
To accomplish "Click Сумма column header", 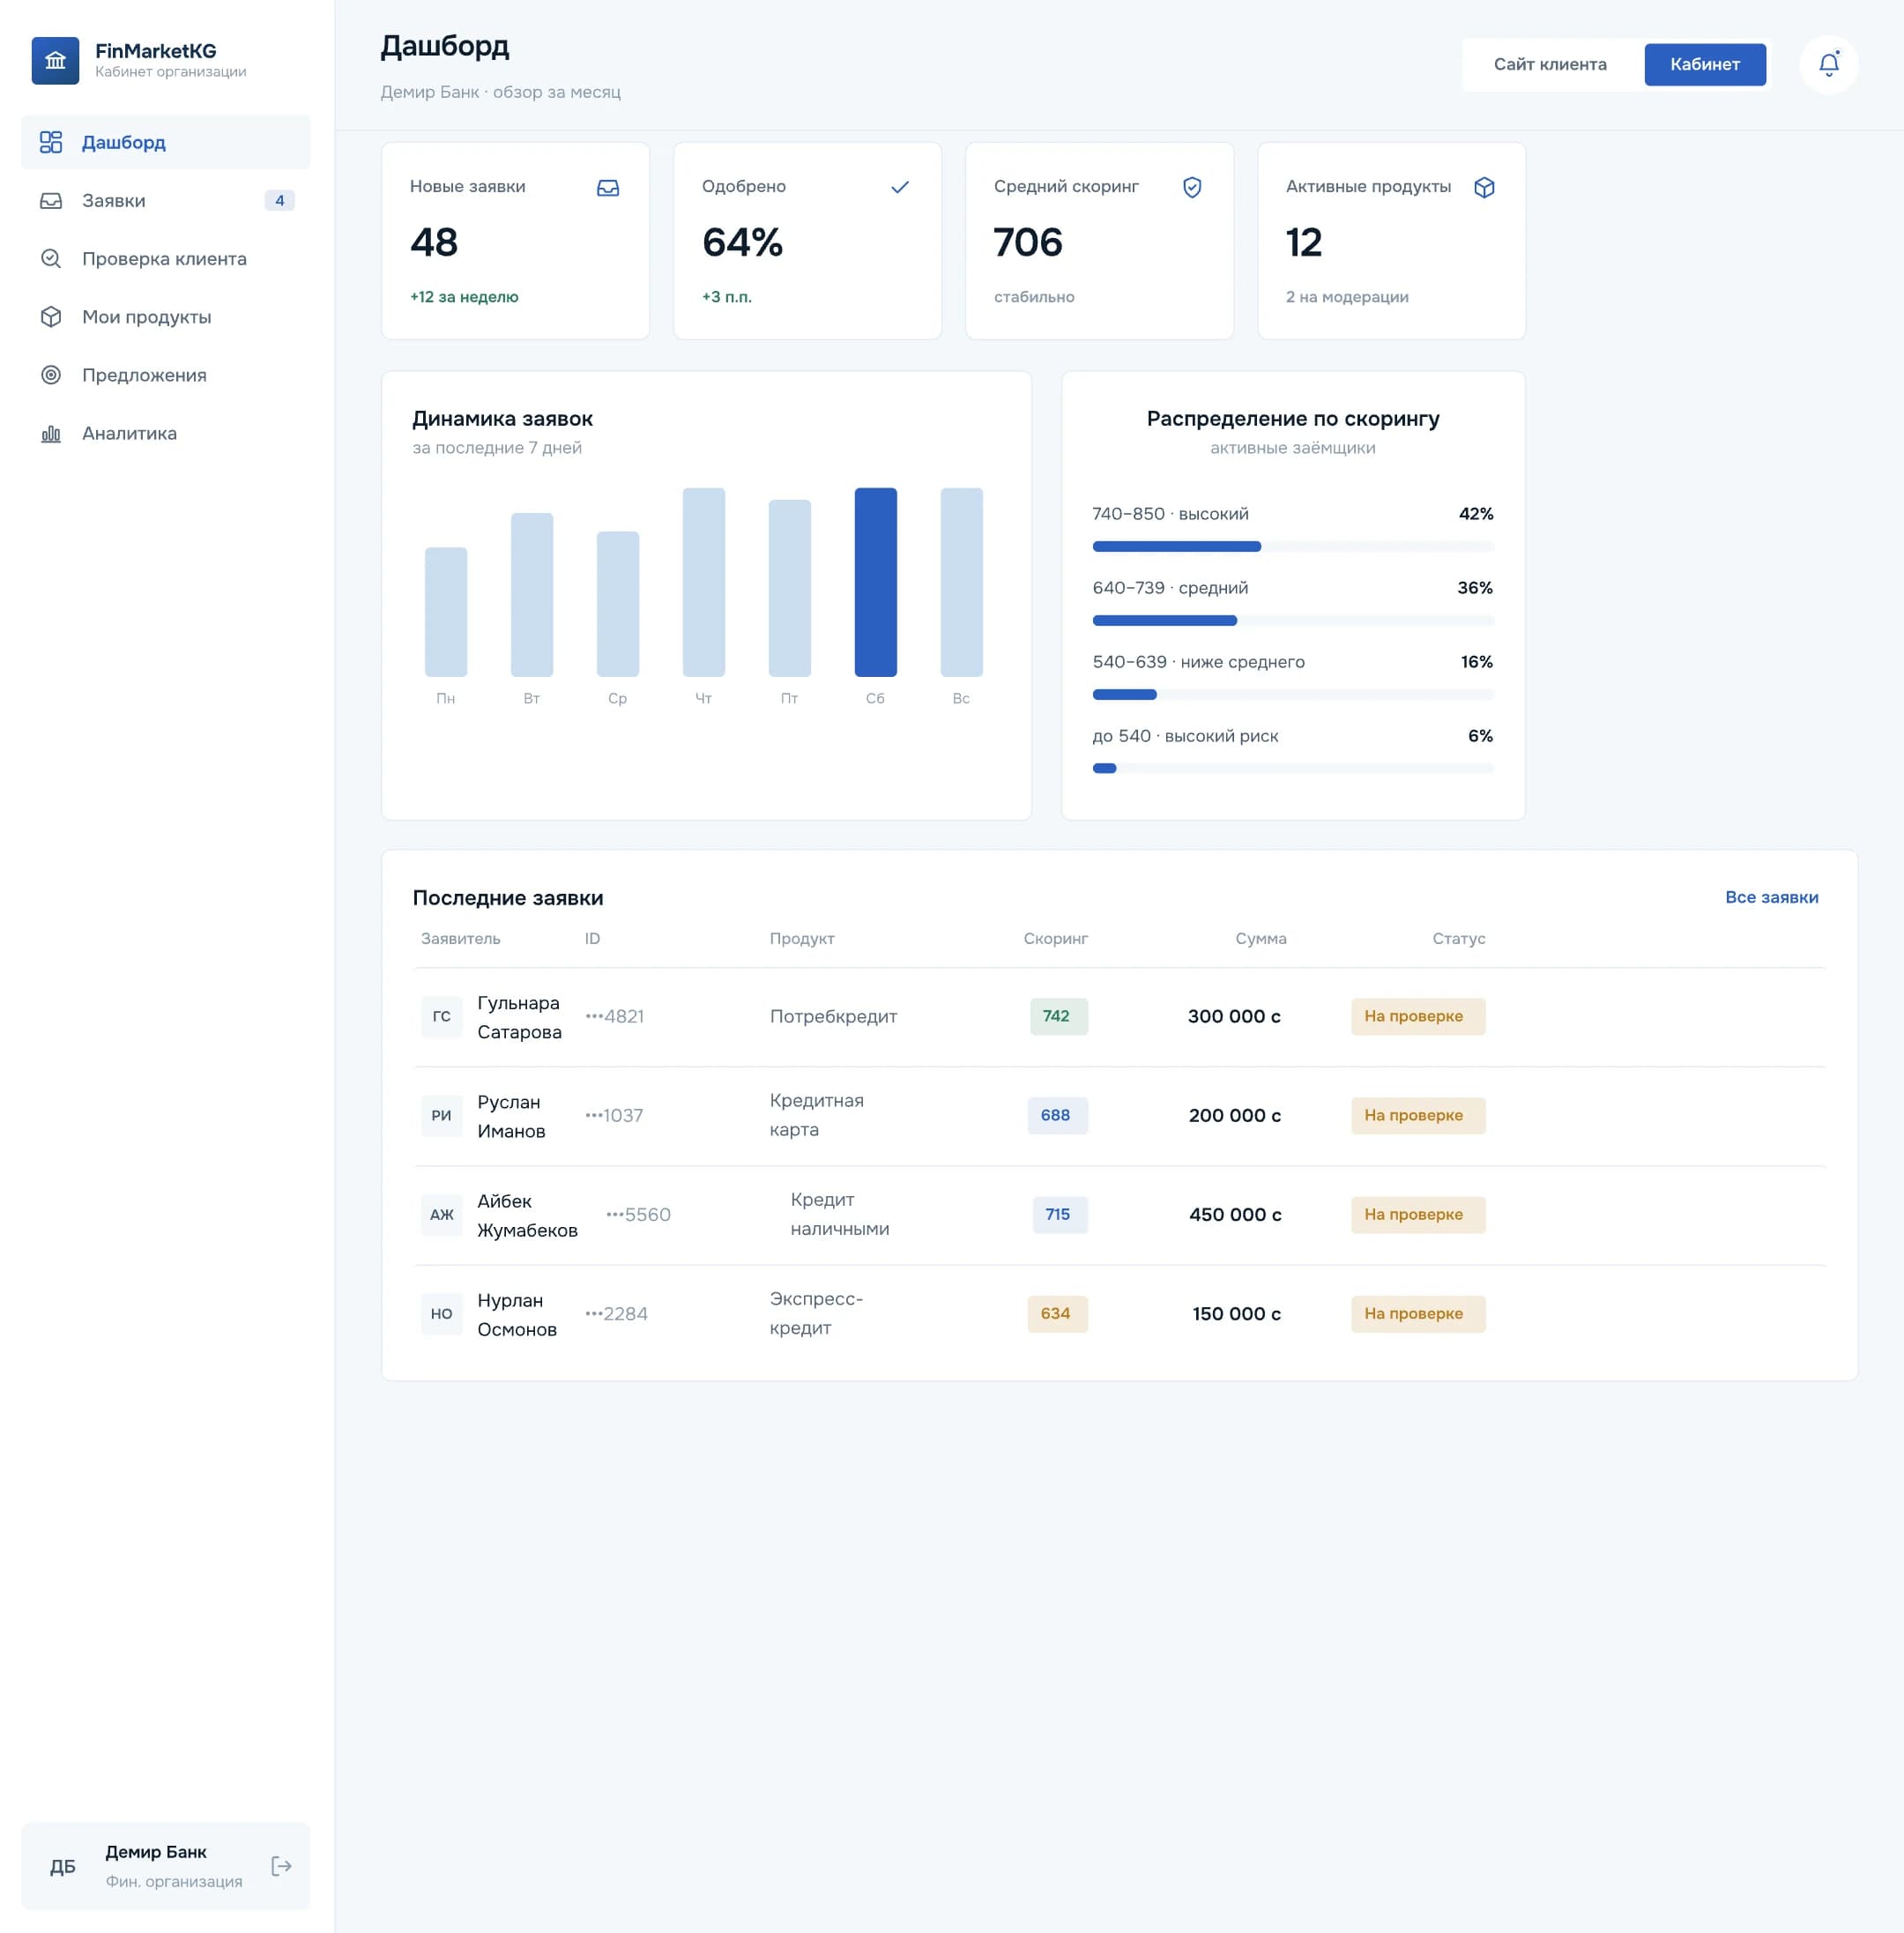I will click(x=1260, y=938).
